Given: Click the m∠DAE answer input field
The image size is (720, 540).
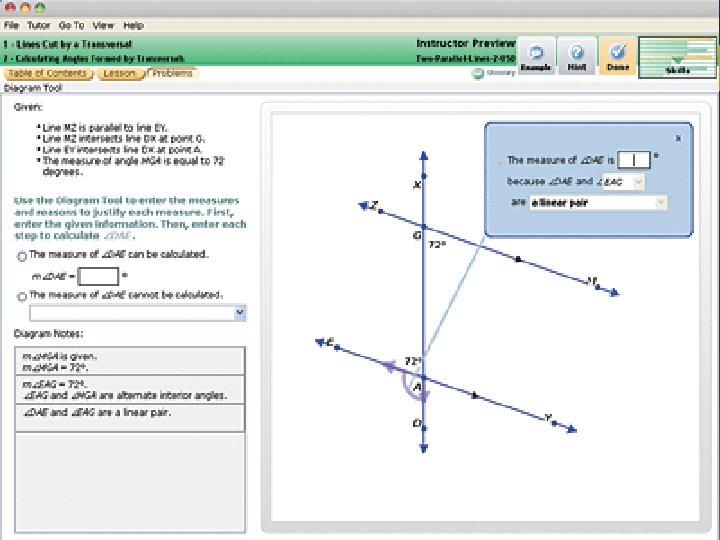Looking at the screenshot, I should pyautogui.click(x=98, y=276).
